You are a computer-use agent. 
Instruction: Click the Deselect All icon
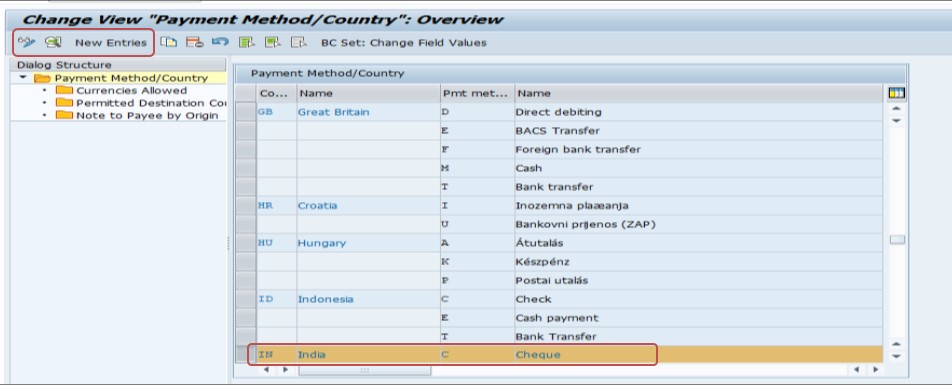tap(298, 43)
